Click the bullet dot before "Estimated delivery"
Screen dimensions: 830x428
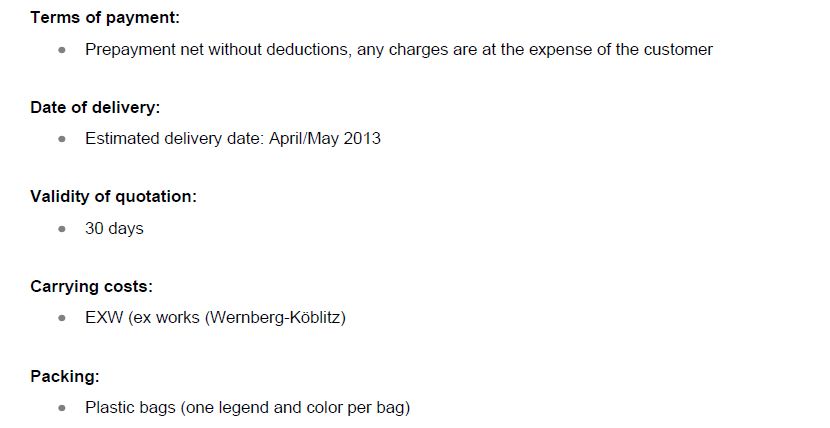click(63, 139)
